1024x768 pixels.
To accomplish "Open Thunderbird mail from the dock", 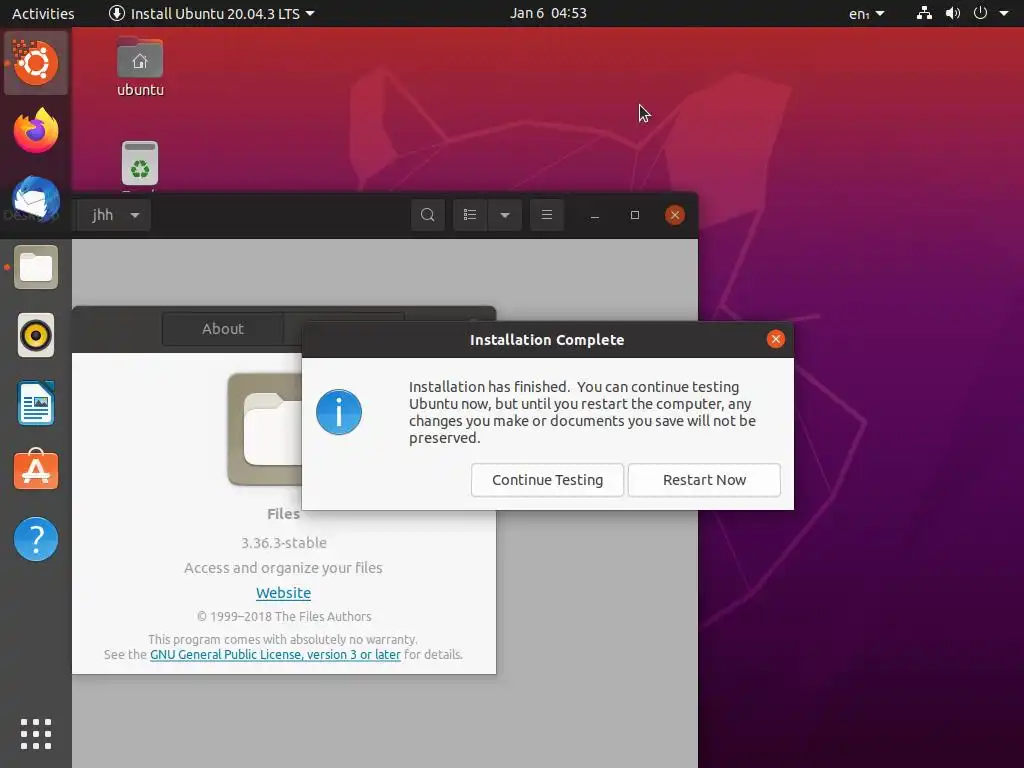I will pyautogui.click(x=36, y=199).
